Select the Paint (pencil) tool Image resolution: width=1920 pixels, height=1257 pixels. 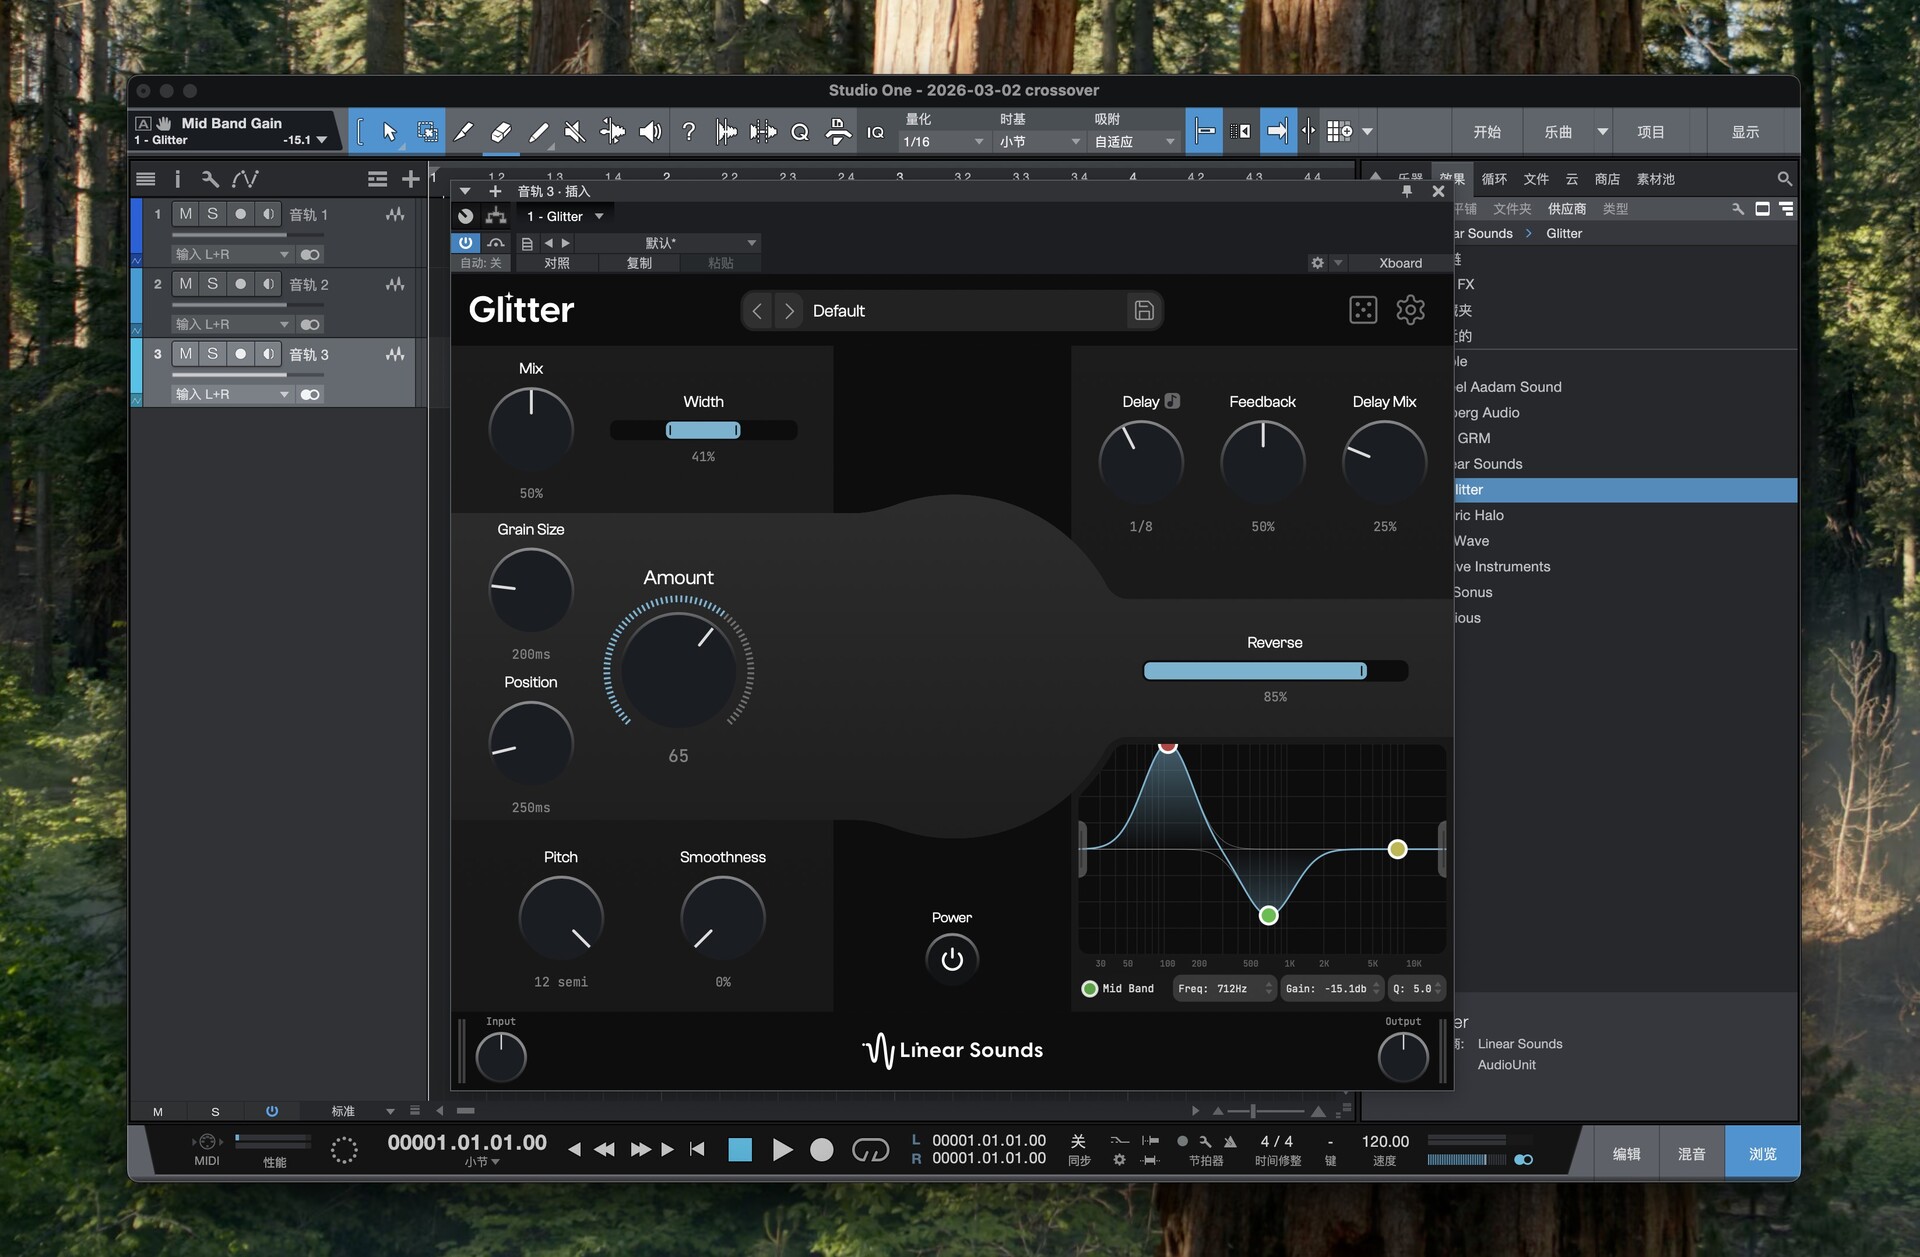coord(538,132)
